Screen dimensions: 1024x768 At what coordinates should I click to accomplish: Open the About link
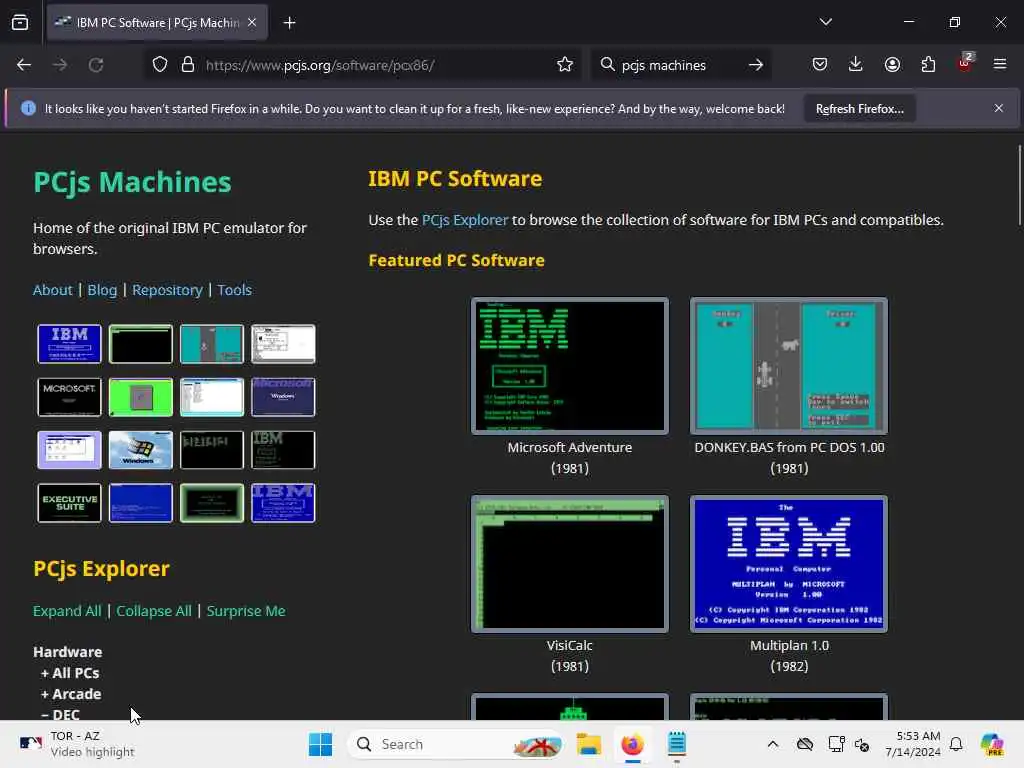(x=52, y=290)
